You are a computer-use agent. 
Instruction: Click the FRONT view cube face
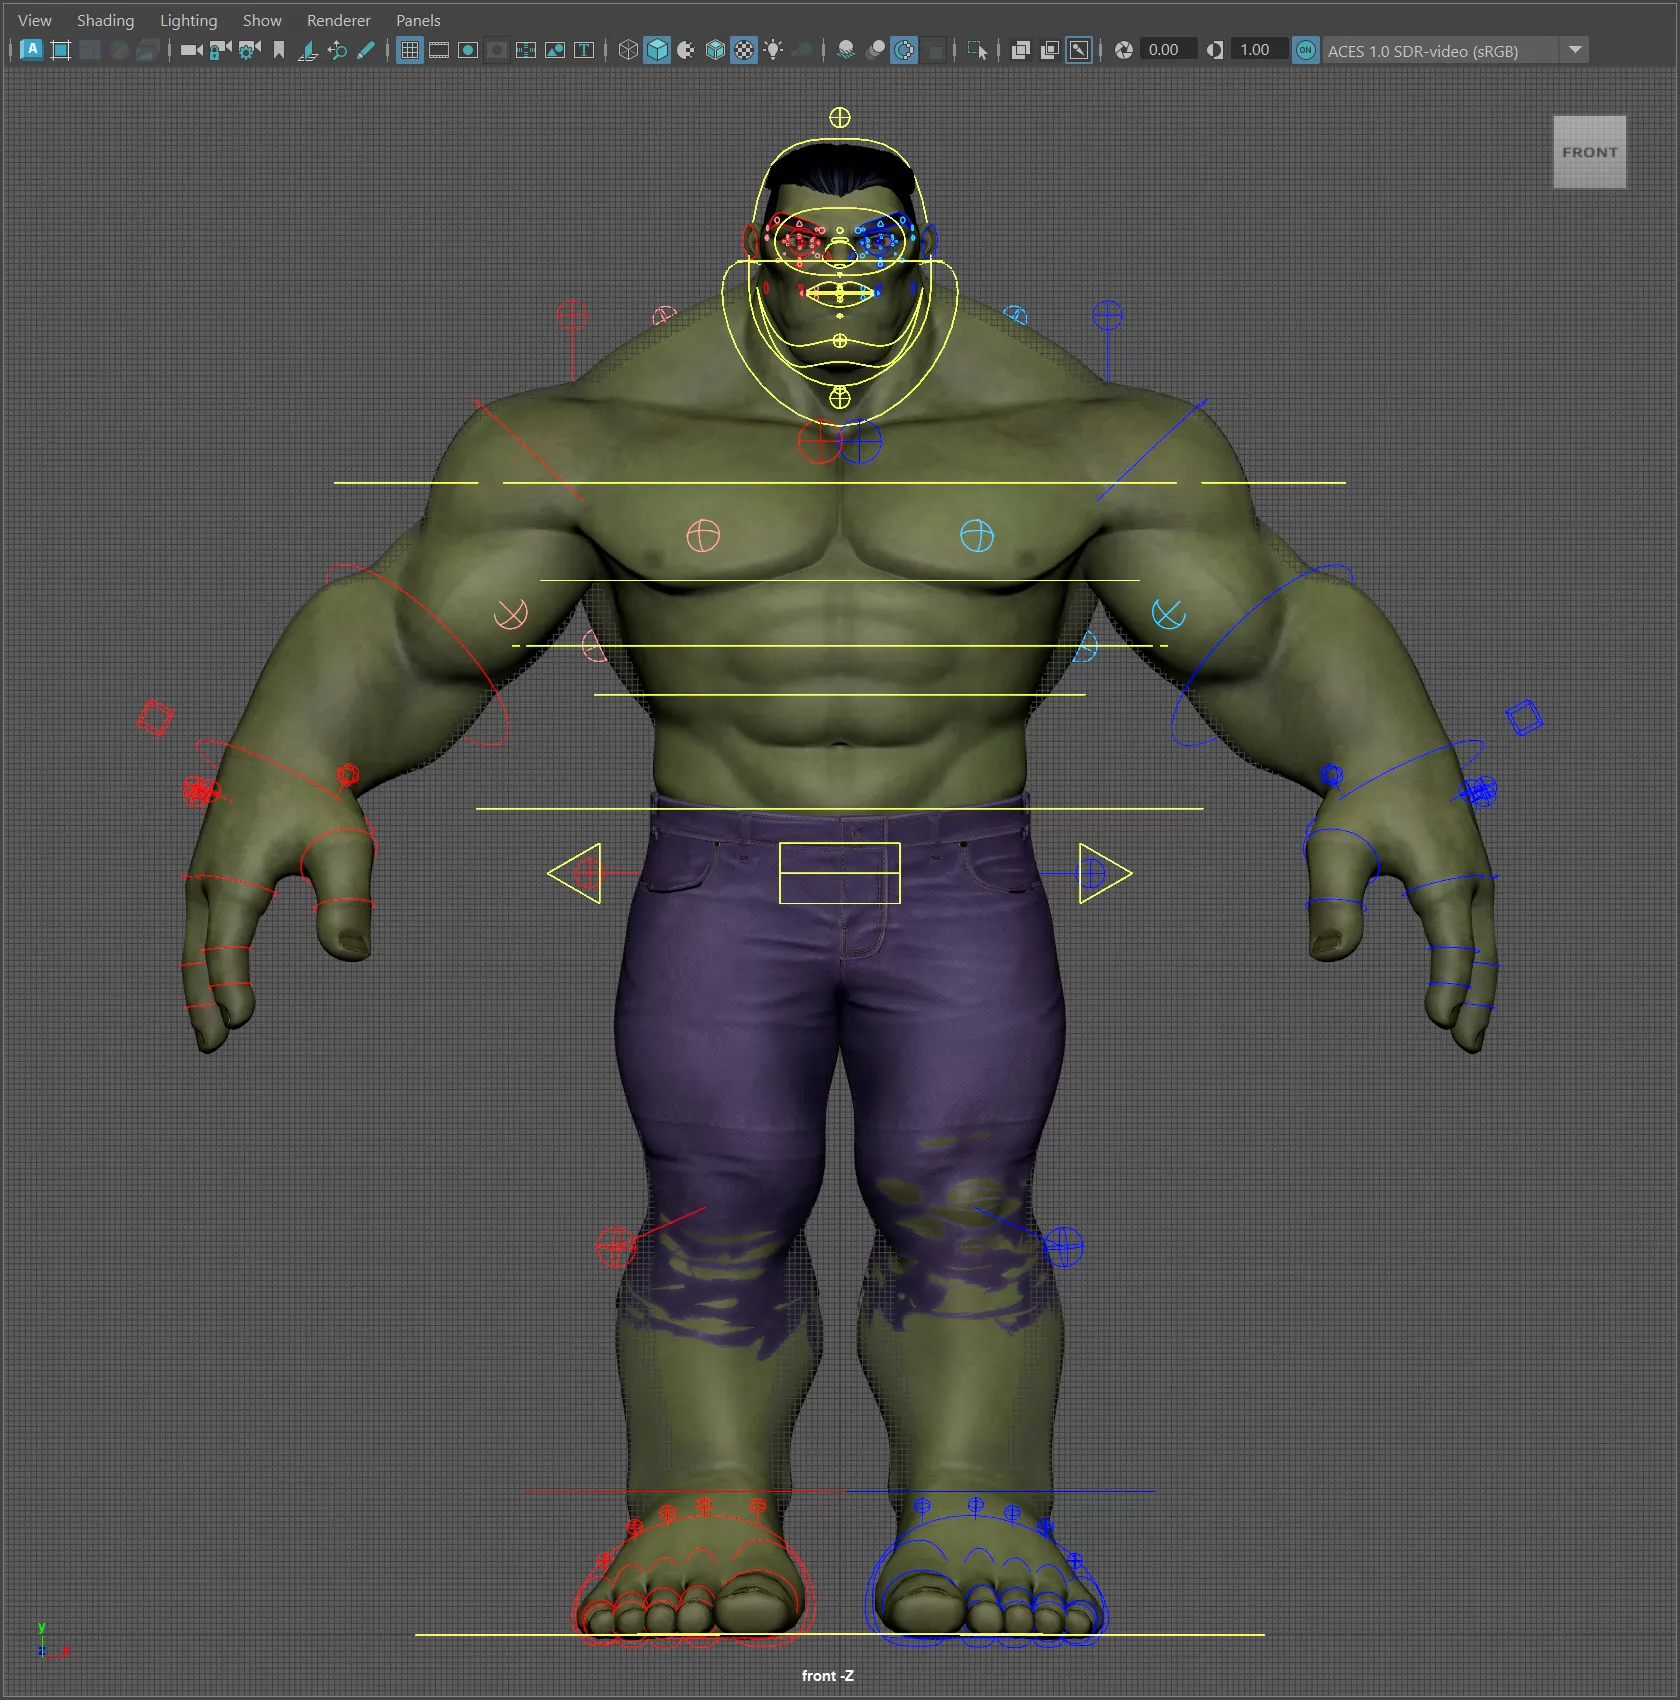coord(1589,152)
